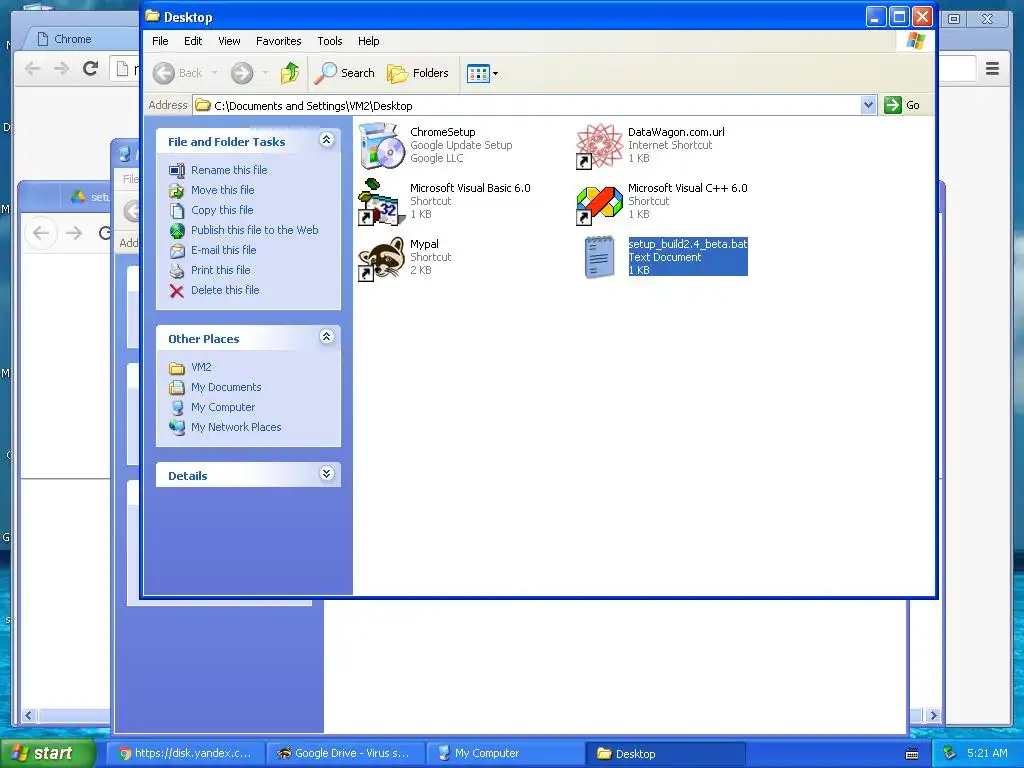Open the Chrome hamburger menu icon

992,68
